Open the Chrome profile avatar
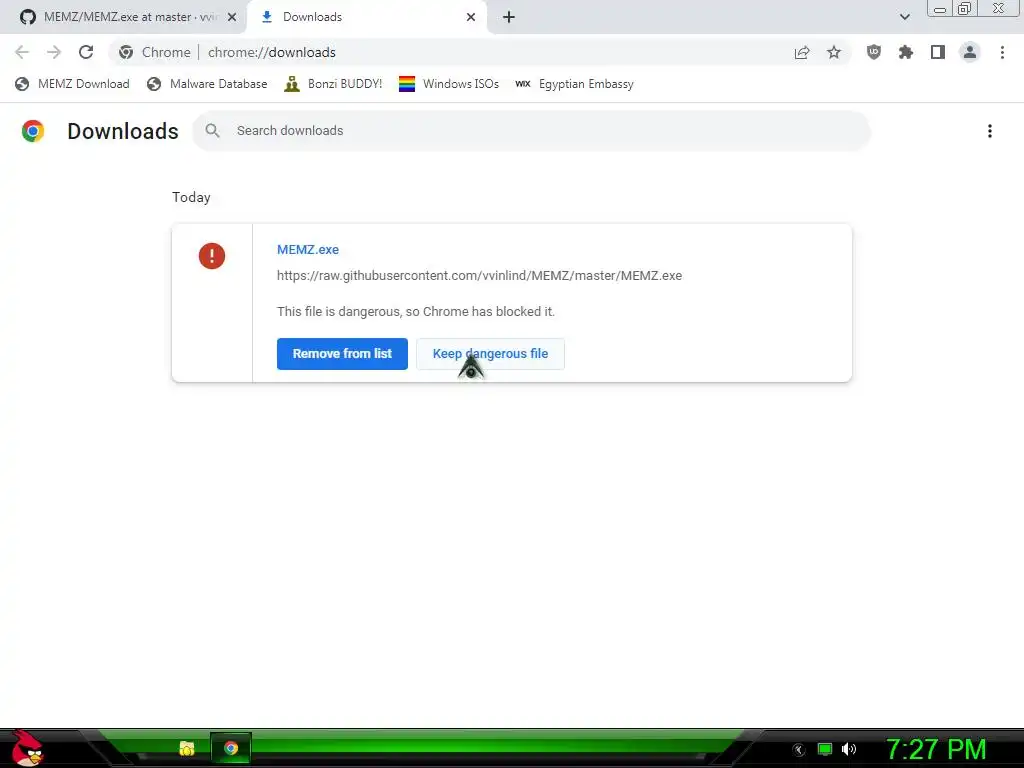 pos(970,52)
